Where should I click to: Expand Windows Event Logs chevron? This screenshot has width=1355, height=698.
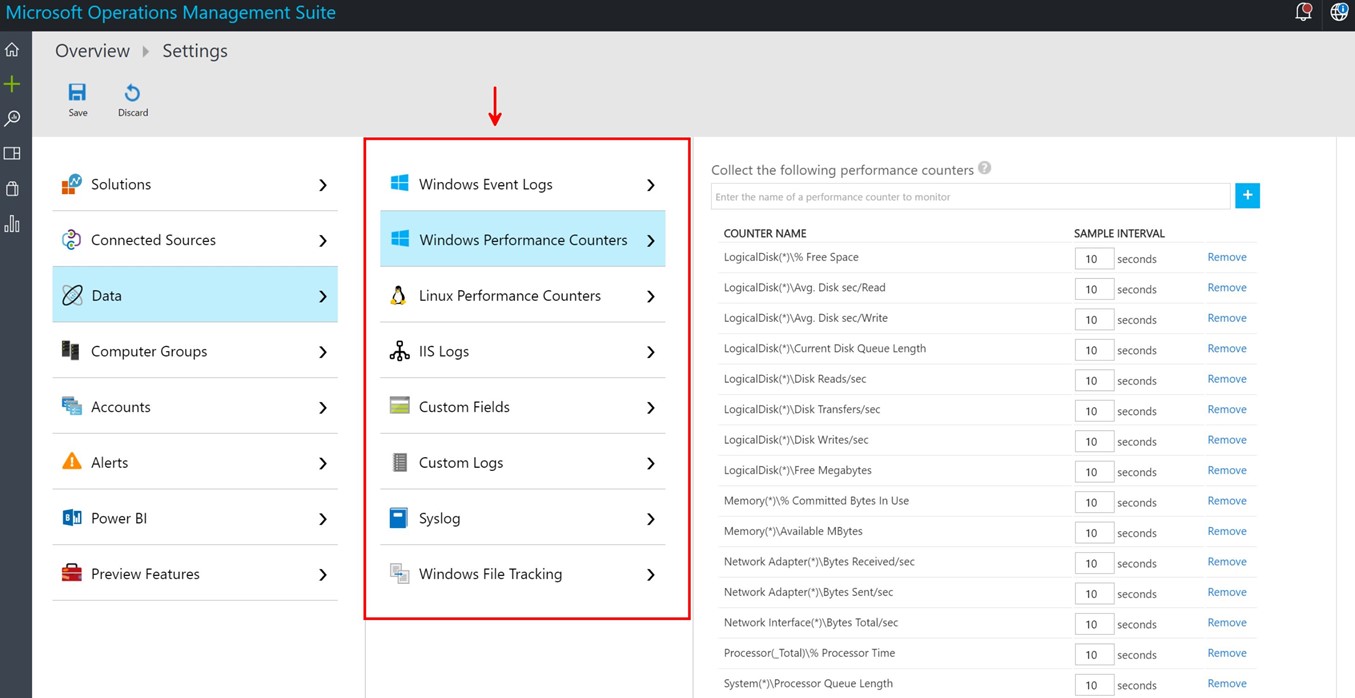(x=651, y=185)
